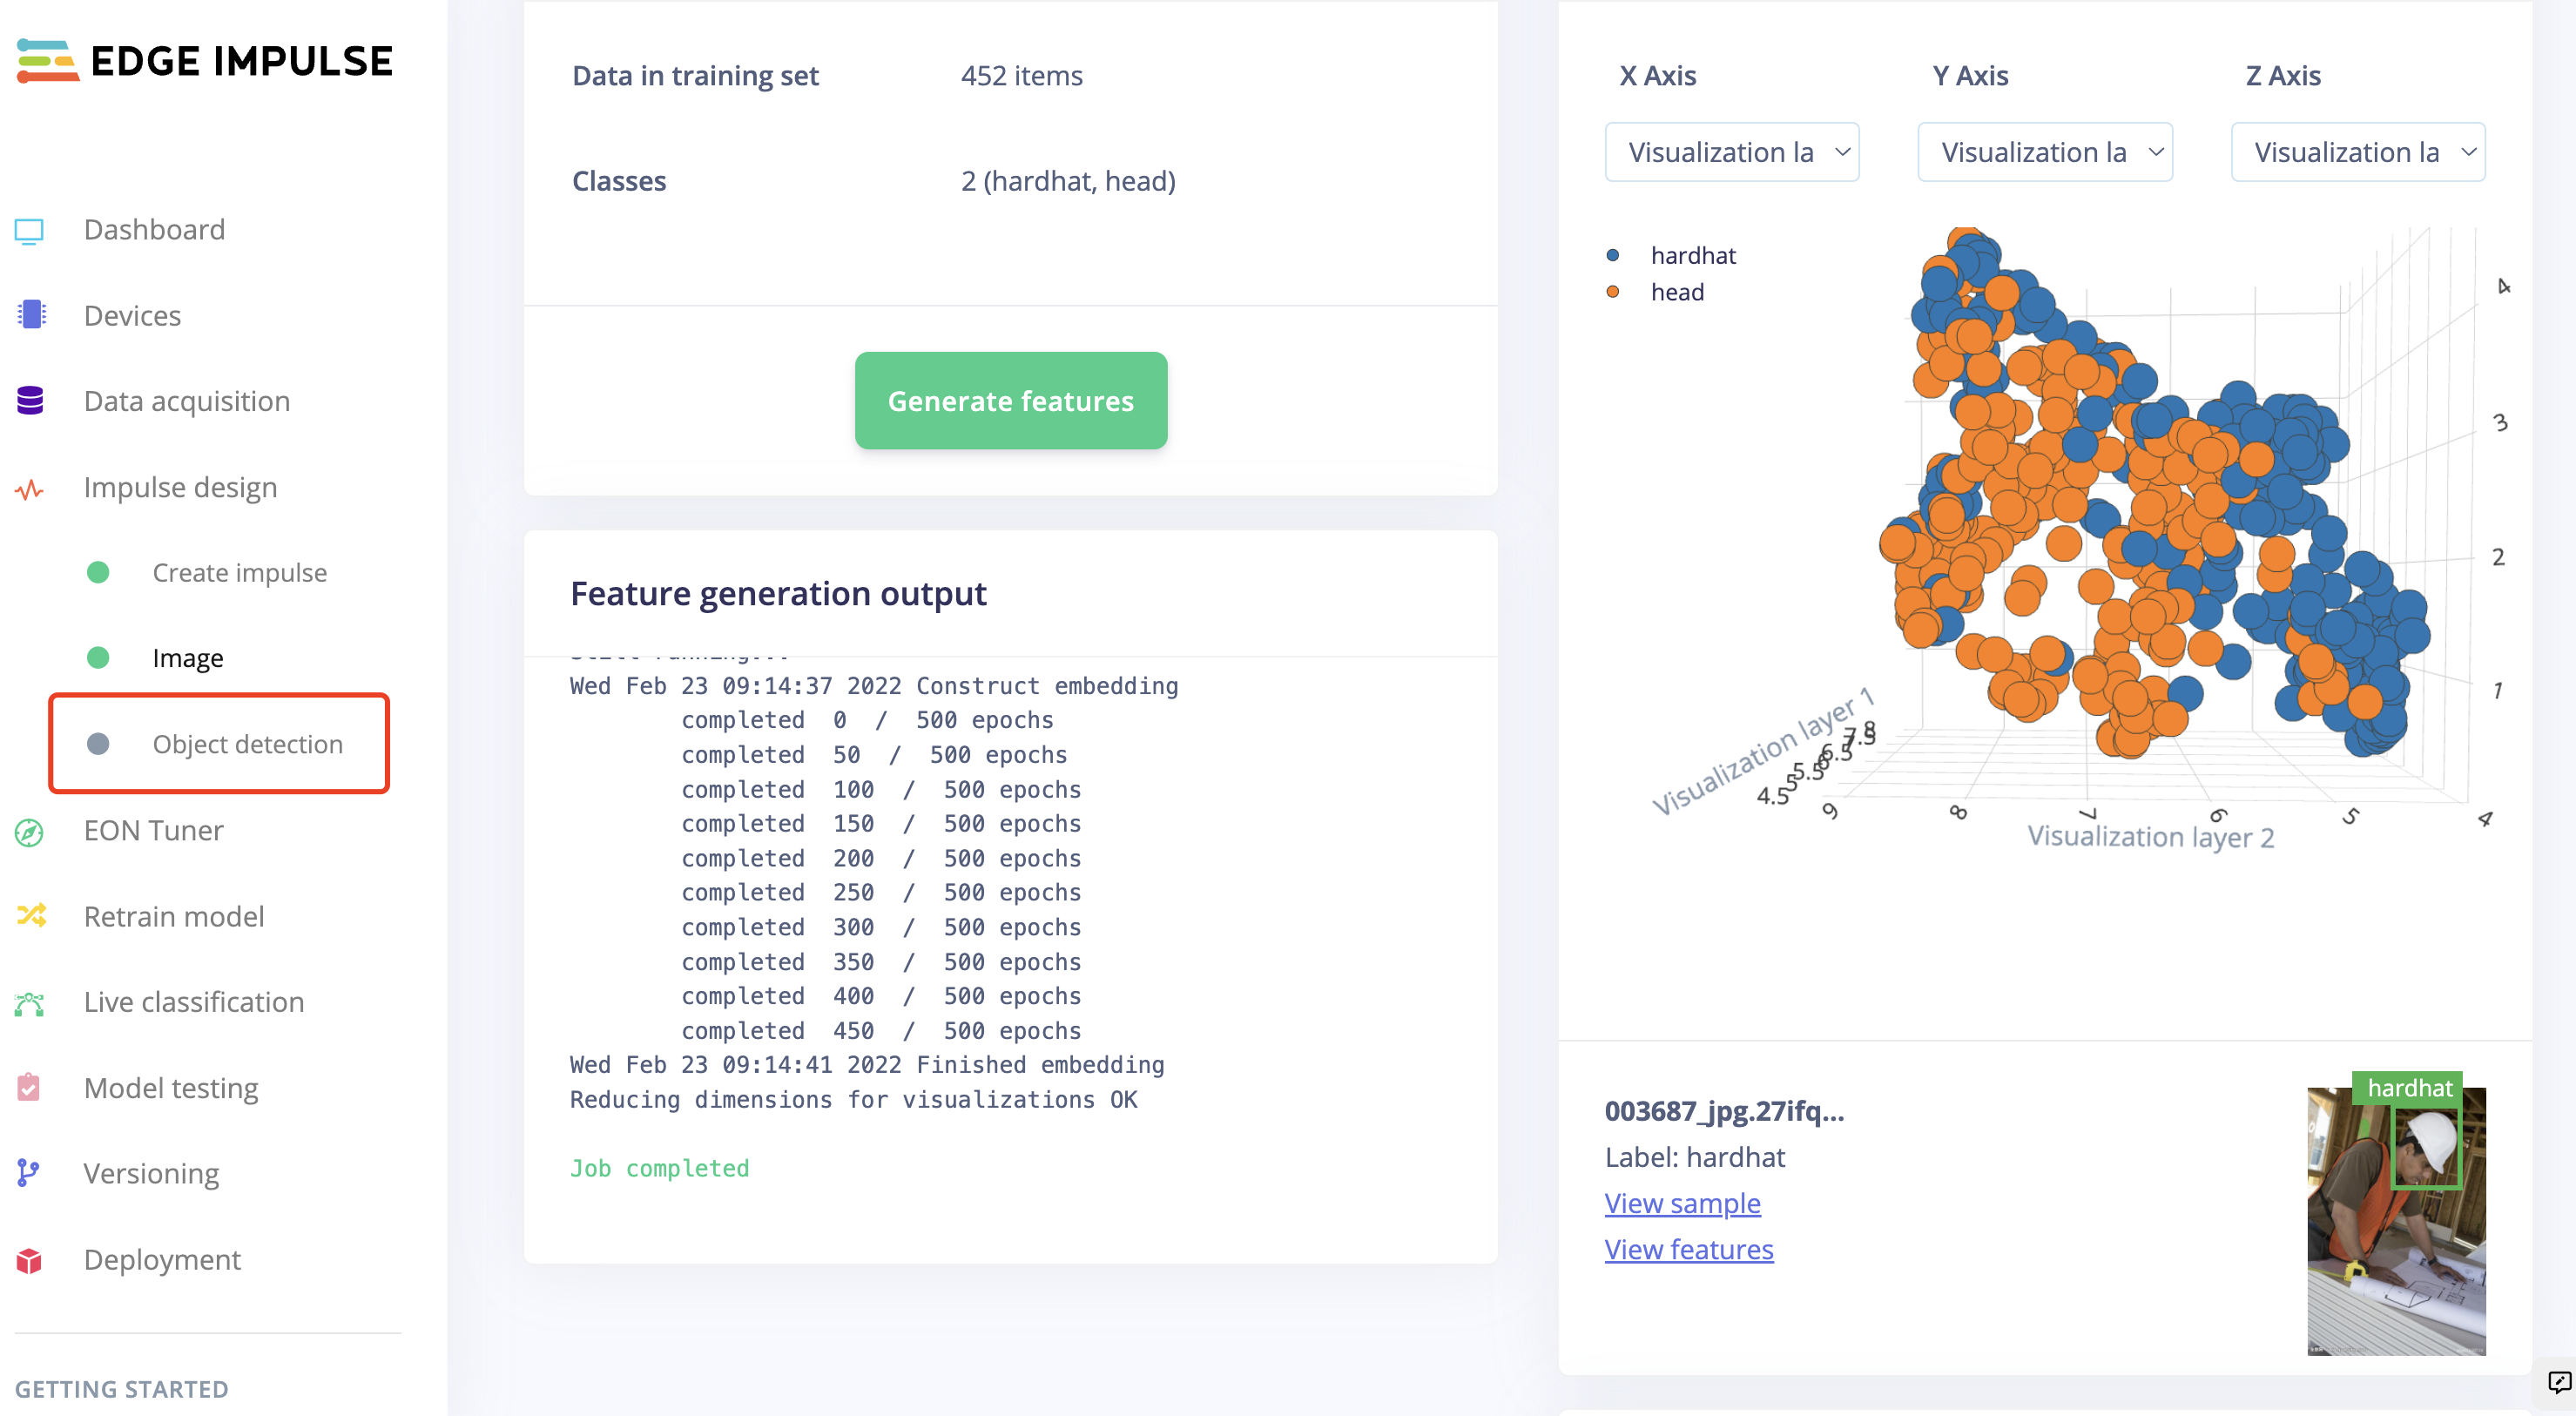2576x1416 pixels.
Task: Click the Retrain model shuffle icon
Action: click(31, 916)
